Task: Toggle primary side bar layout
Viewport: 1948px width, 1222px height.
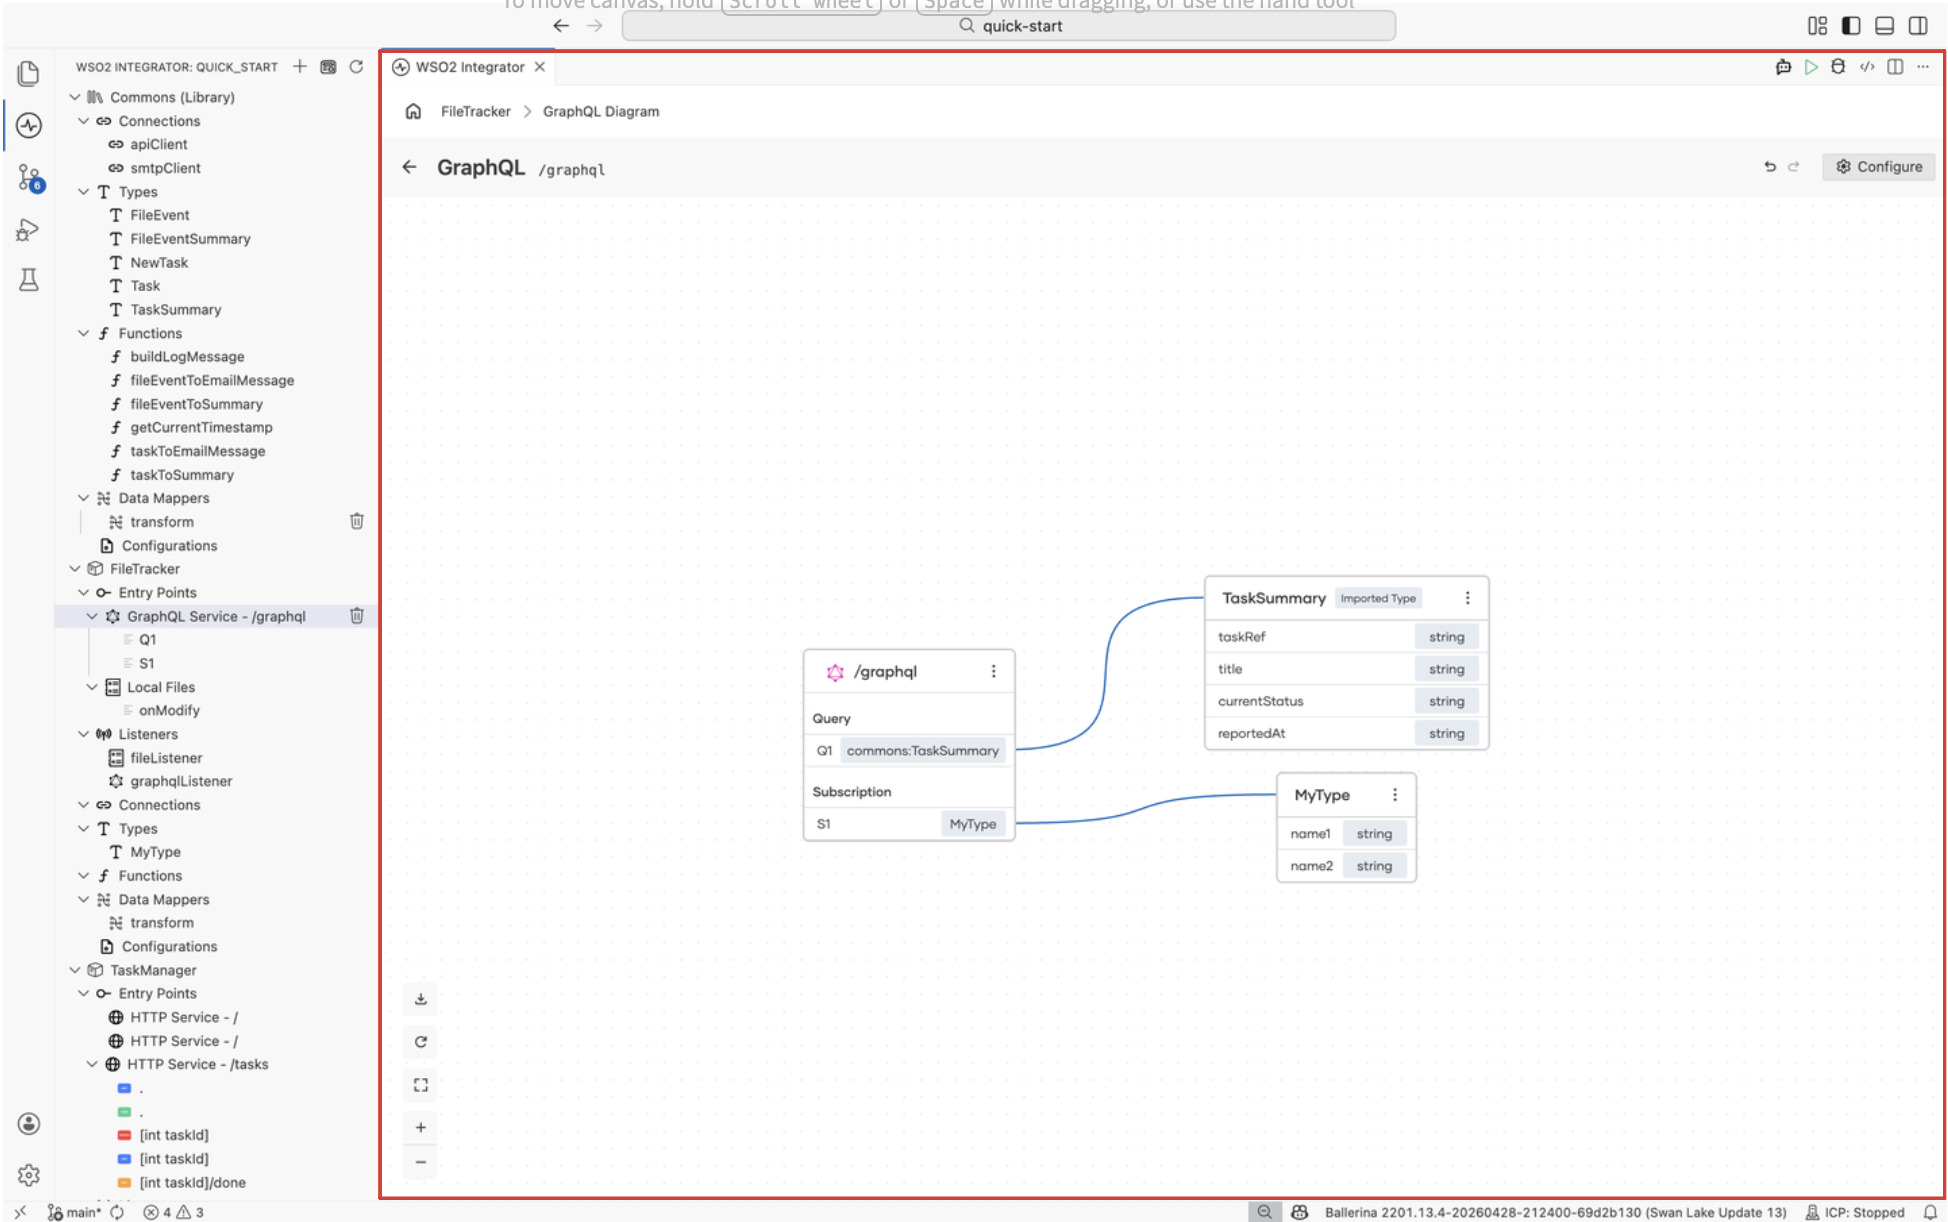Action: [x=1851, y=26]
